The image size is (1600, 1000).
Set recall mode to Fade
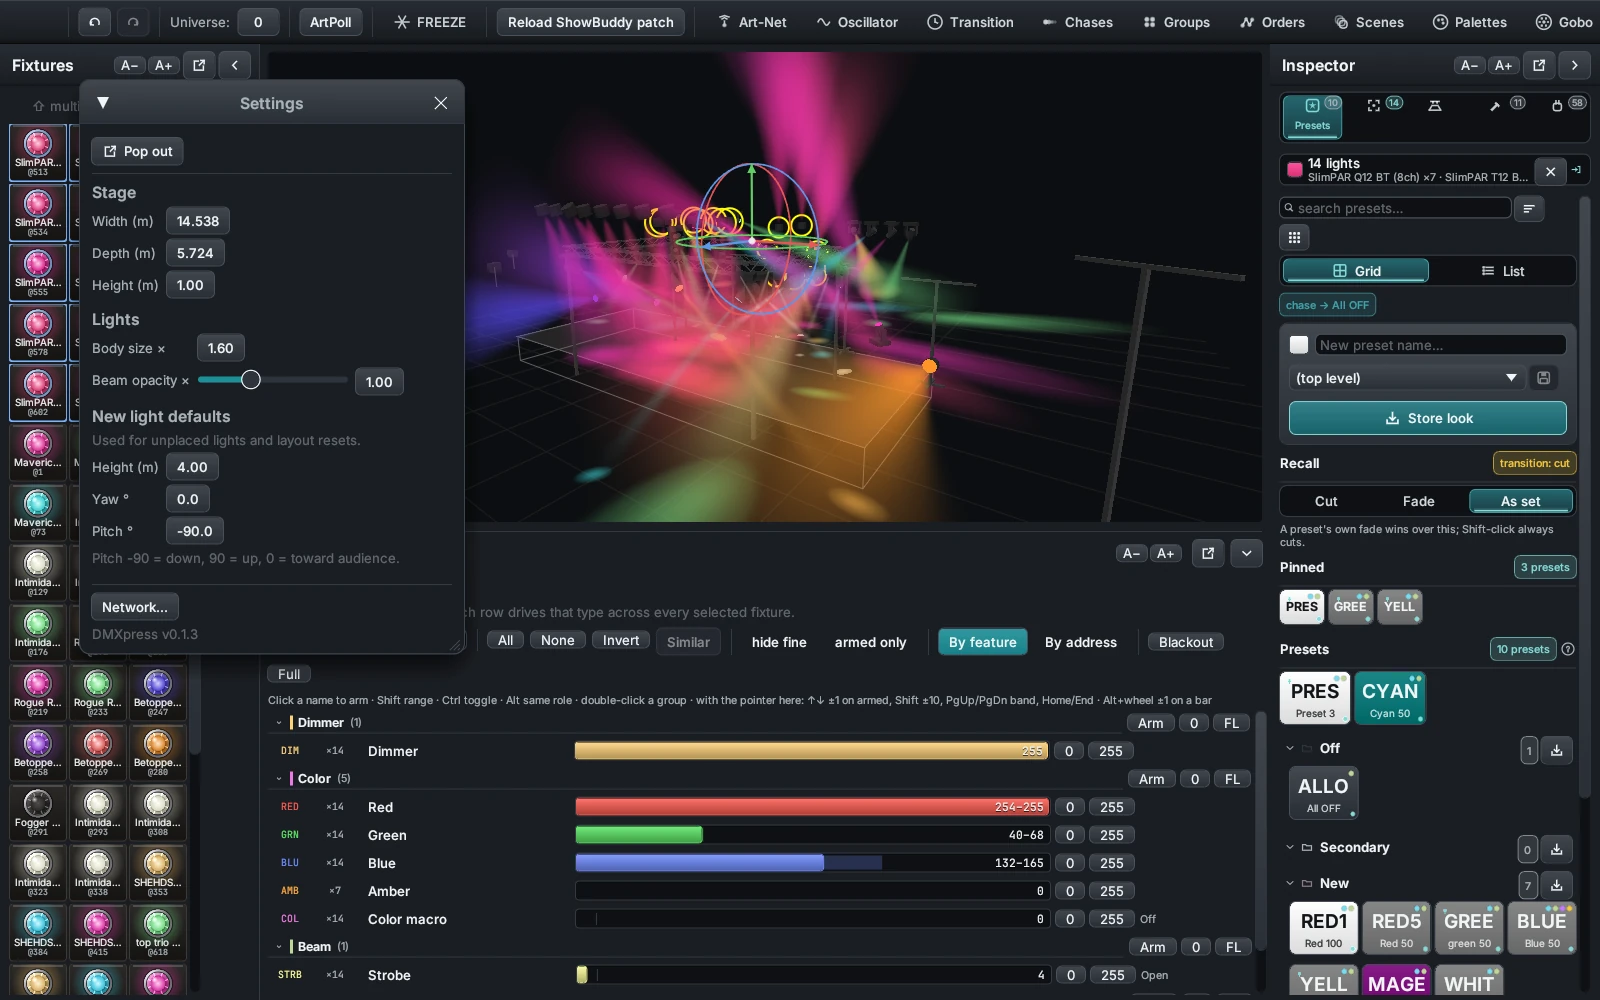click(x=1418, y=501)
